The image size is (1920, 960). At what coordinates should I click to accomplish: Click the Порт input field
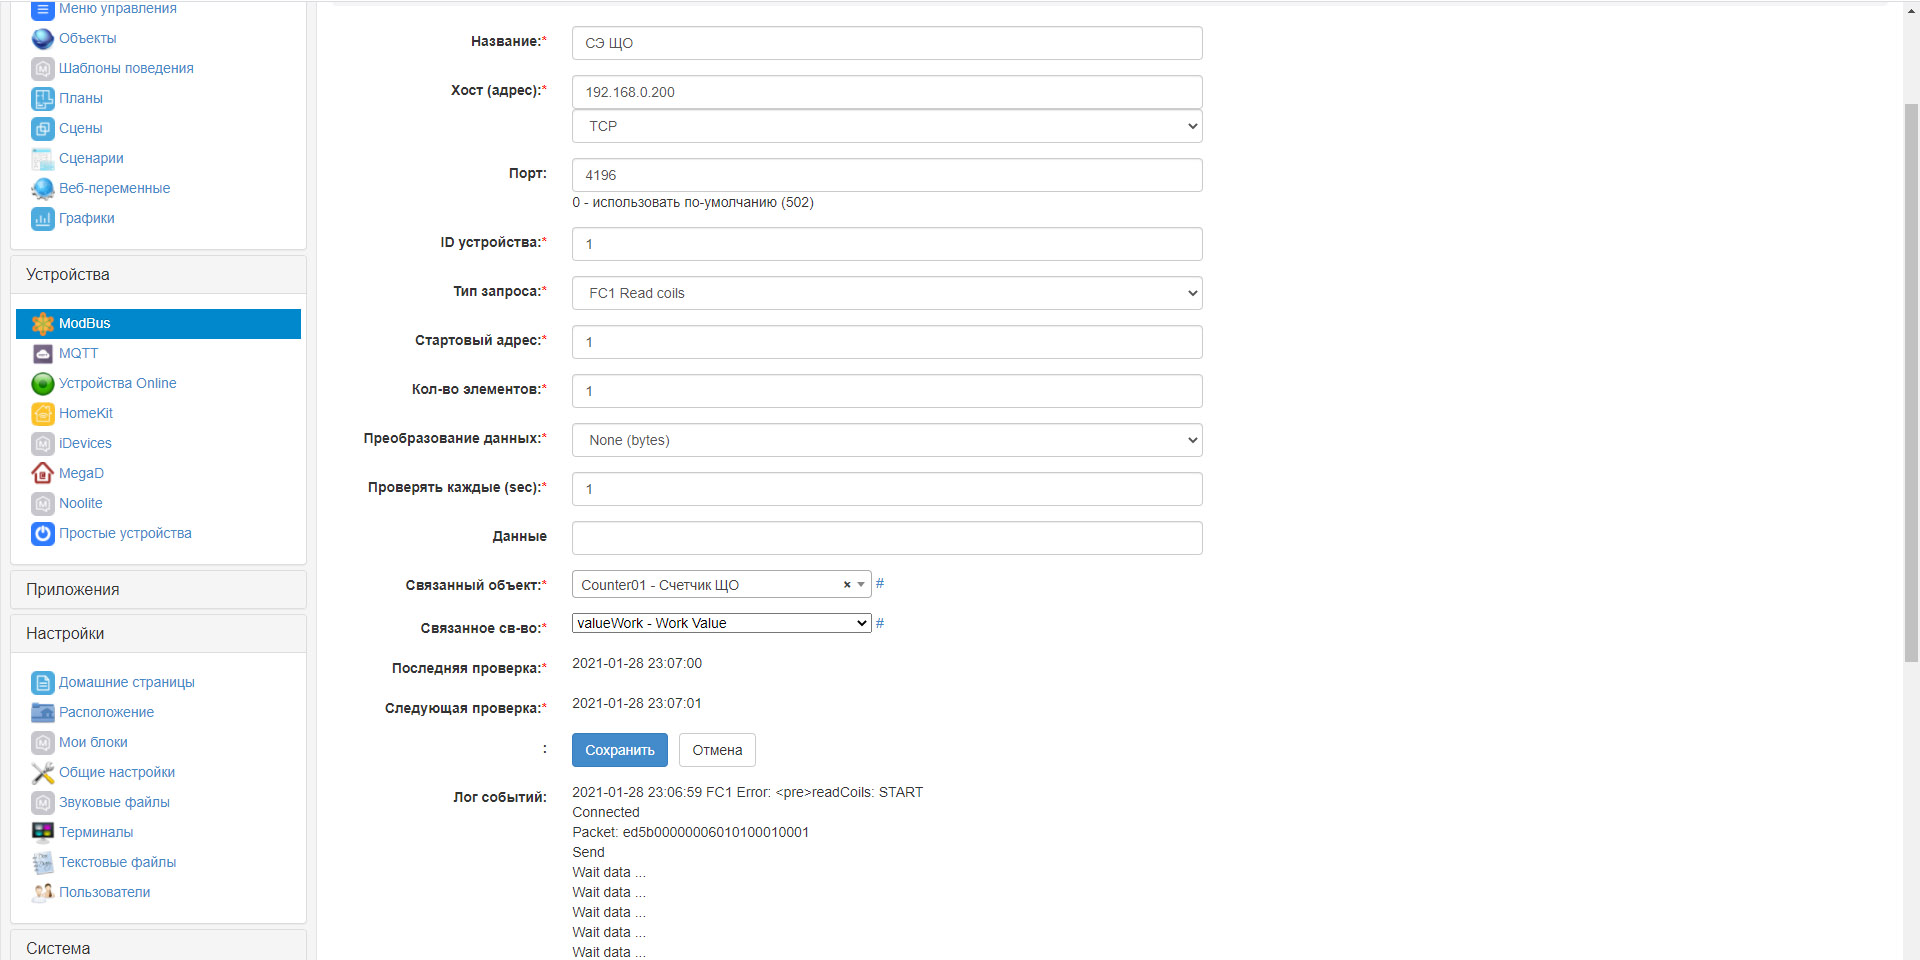click(887, 175)
